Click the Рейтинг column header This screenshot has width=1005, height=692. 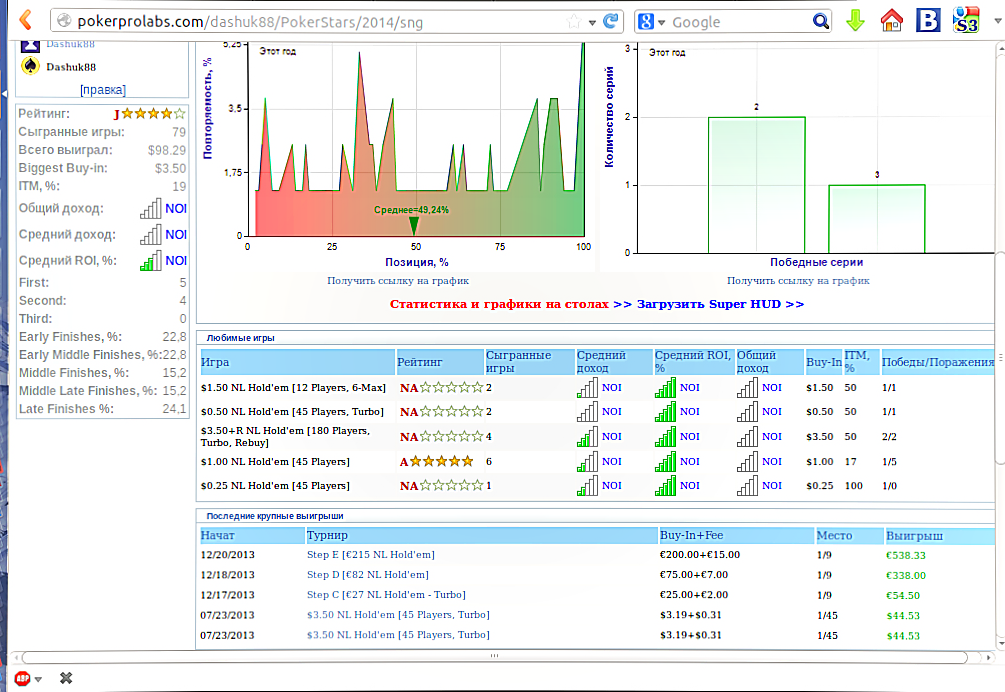coord(440,362)
